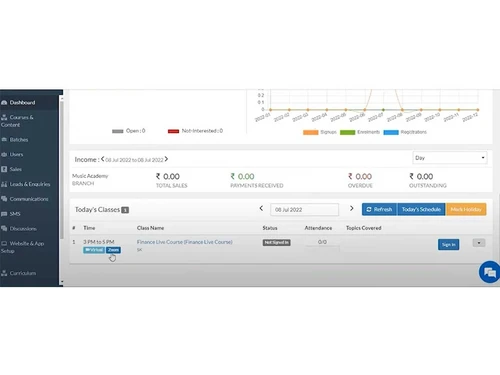Click the Today's Classes count badge
This screenshot has height=375, width=500.
[x=125, y=210]
